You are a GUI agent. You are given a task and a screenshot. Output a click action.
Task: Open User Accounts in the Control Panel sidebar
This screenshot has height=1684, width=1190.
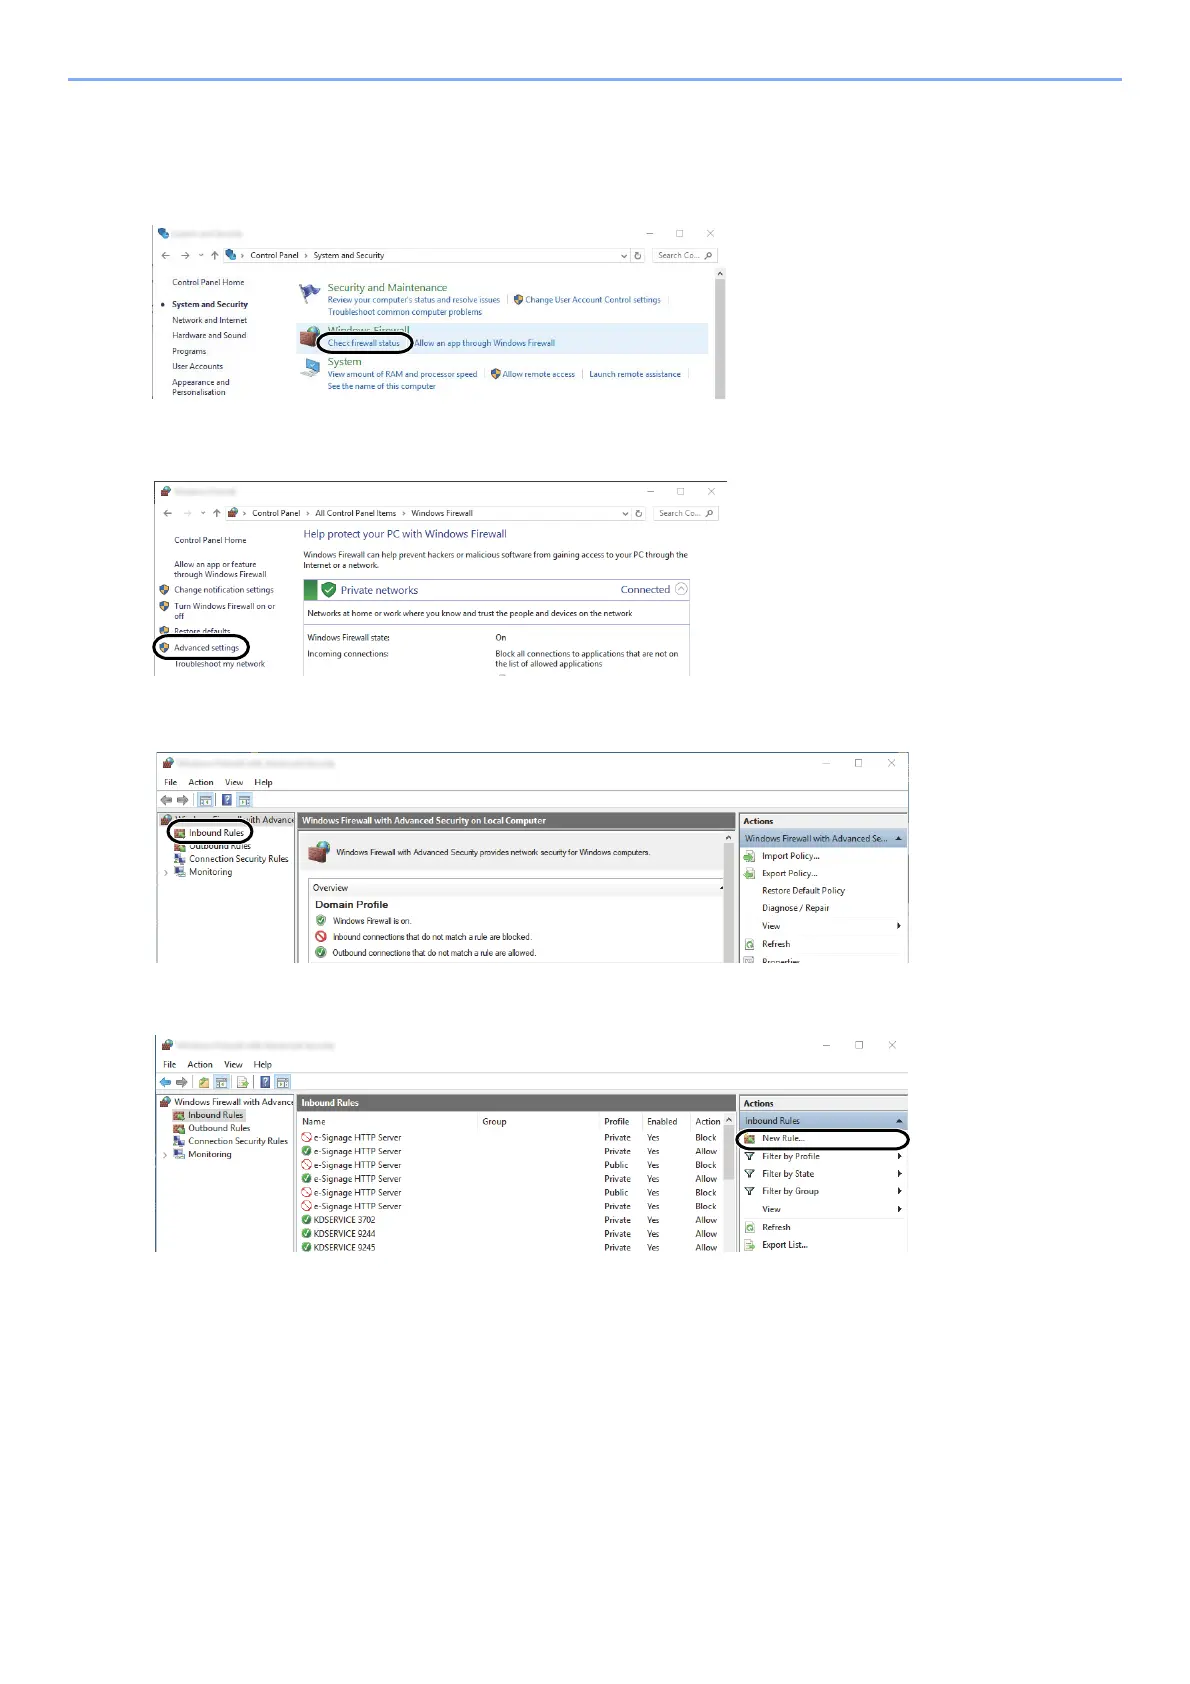tap(198, 366)
